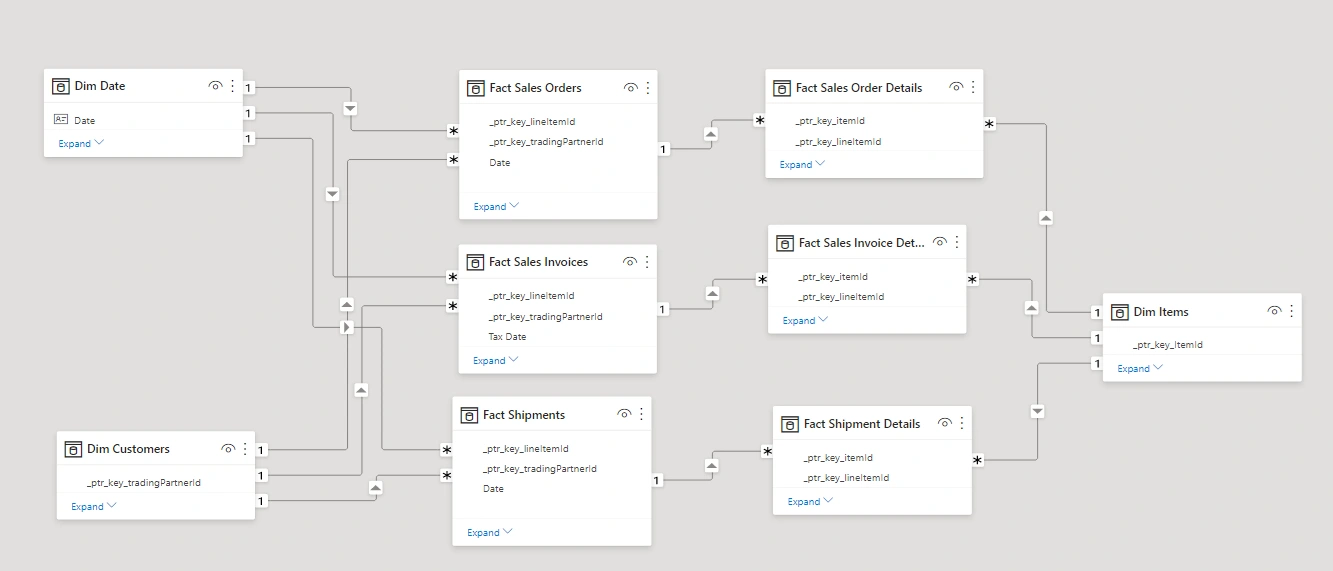The width and height of the screenshot is (1333, 571).
Task: Hide the Fact Sales Orders table
Action: coord(630,88)
